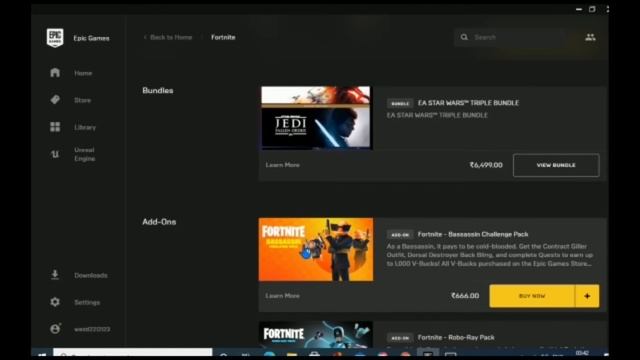640x360 pixels.
Task: Open the Store section in sidebar
Action: [x=82, y=100]
